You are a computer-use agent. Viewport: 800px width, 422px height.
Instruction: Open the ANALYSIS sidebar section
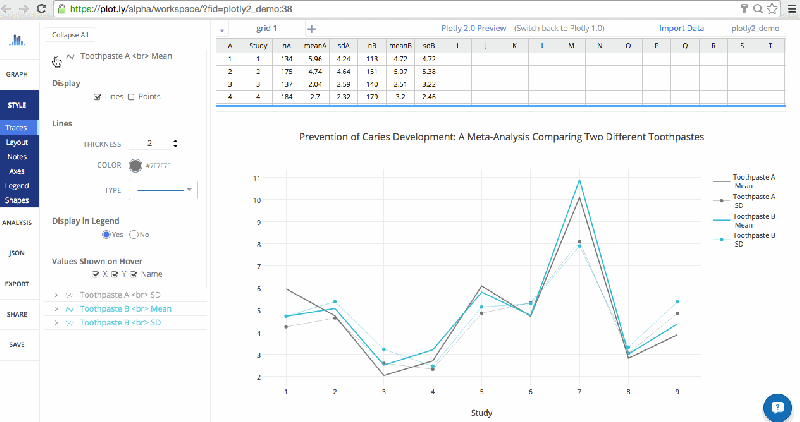[17, 222]
